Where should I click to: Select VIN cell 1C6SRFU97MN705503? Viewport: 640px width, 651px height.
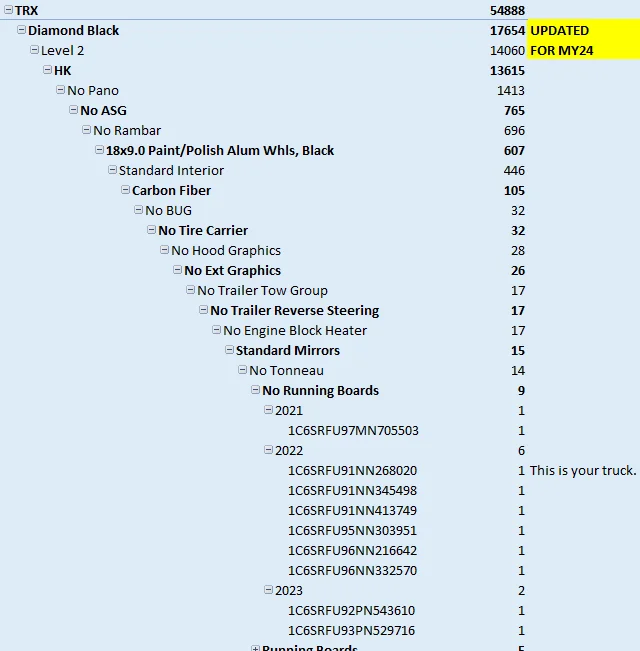[352, 430]
